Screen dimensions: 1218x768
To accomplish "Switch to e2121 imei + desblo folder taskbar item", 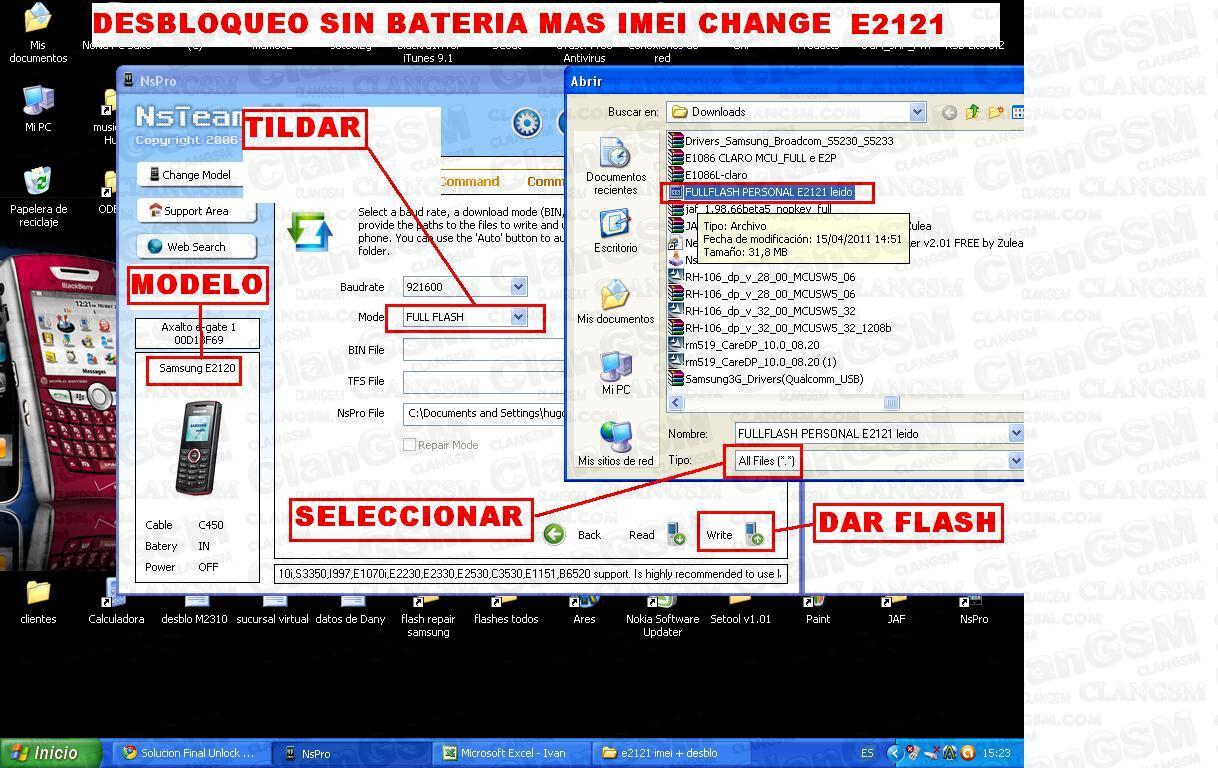I will [x=670, y=753].
